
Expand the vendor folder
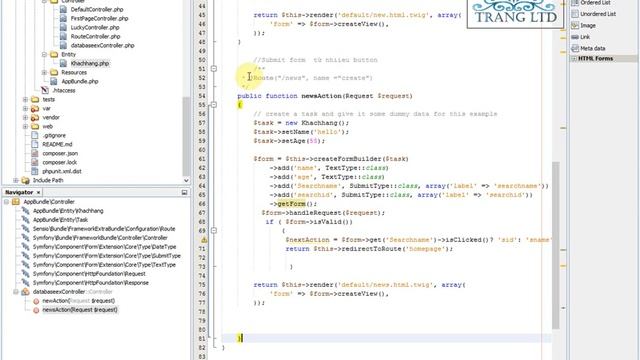point(25,117)
